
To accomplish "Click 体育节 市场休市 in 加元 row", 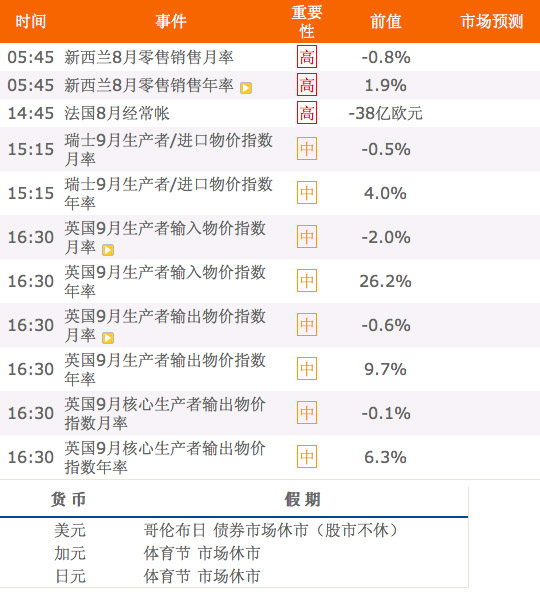I will [x=202, y=553].
